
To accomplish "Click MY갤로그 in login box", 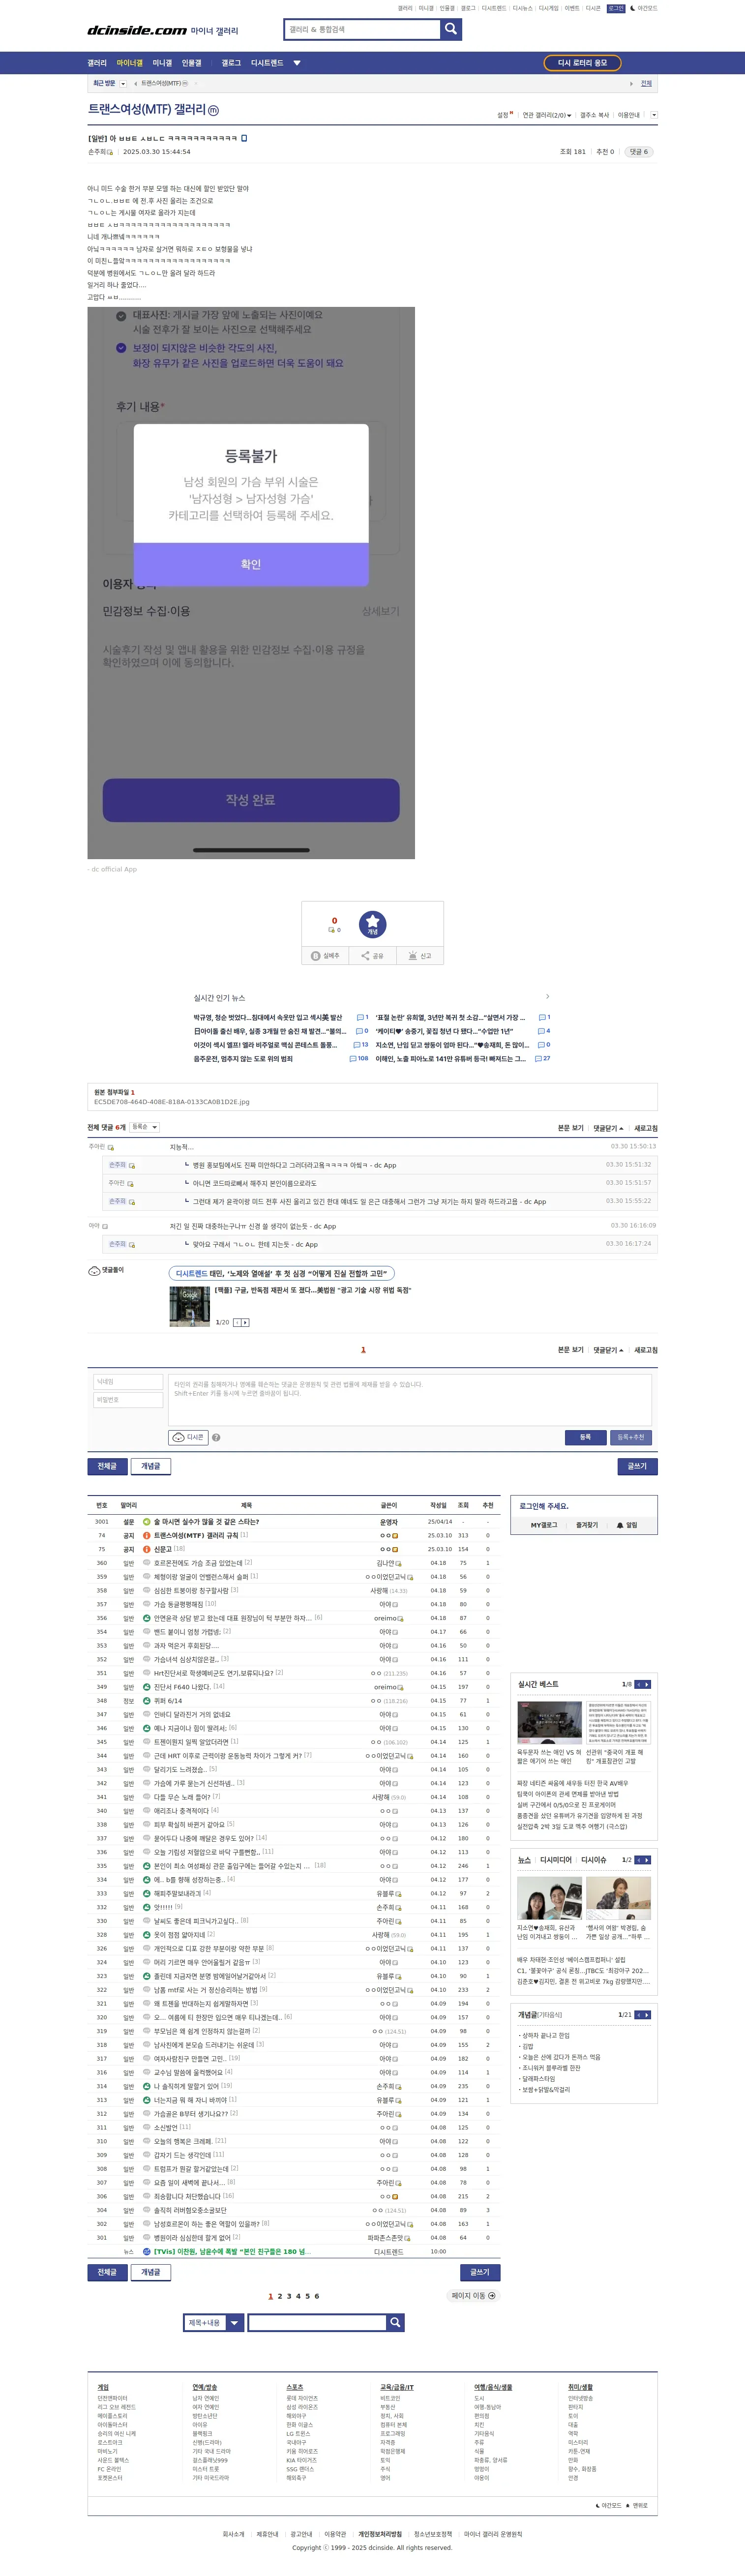I will coord(544,1525).
